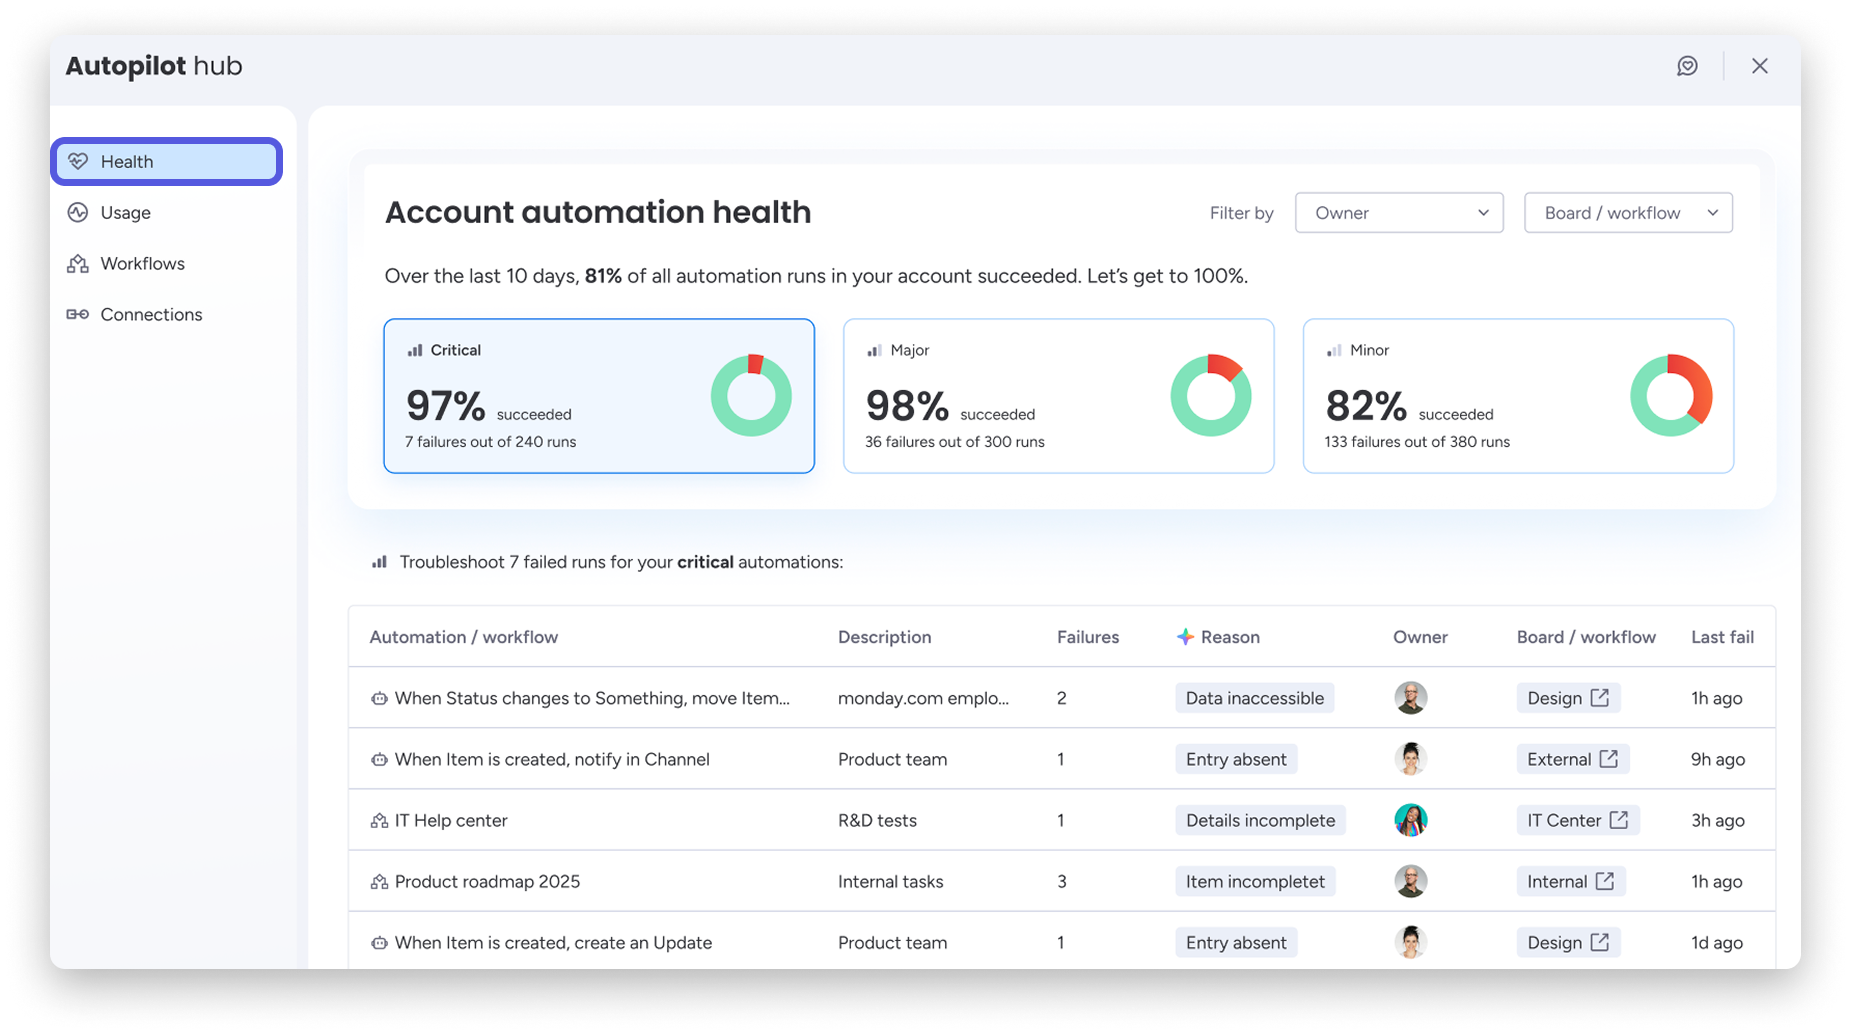Click automation icon beside Product roadmap 2025
The image size is (1851, 1034).
pos(379,881)
